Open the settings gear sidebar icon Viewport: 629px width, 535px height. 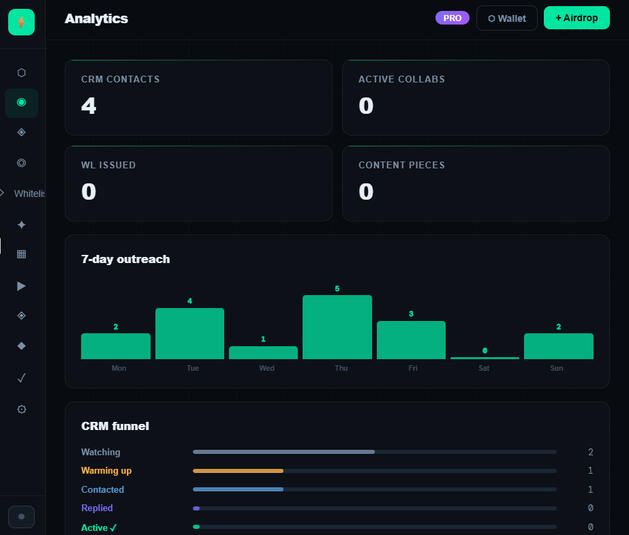coord(21,409)
